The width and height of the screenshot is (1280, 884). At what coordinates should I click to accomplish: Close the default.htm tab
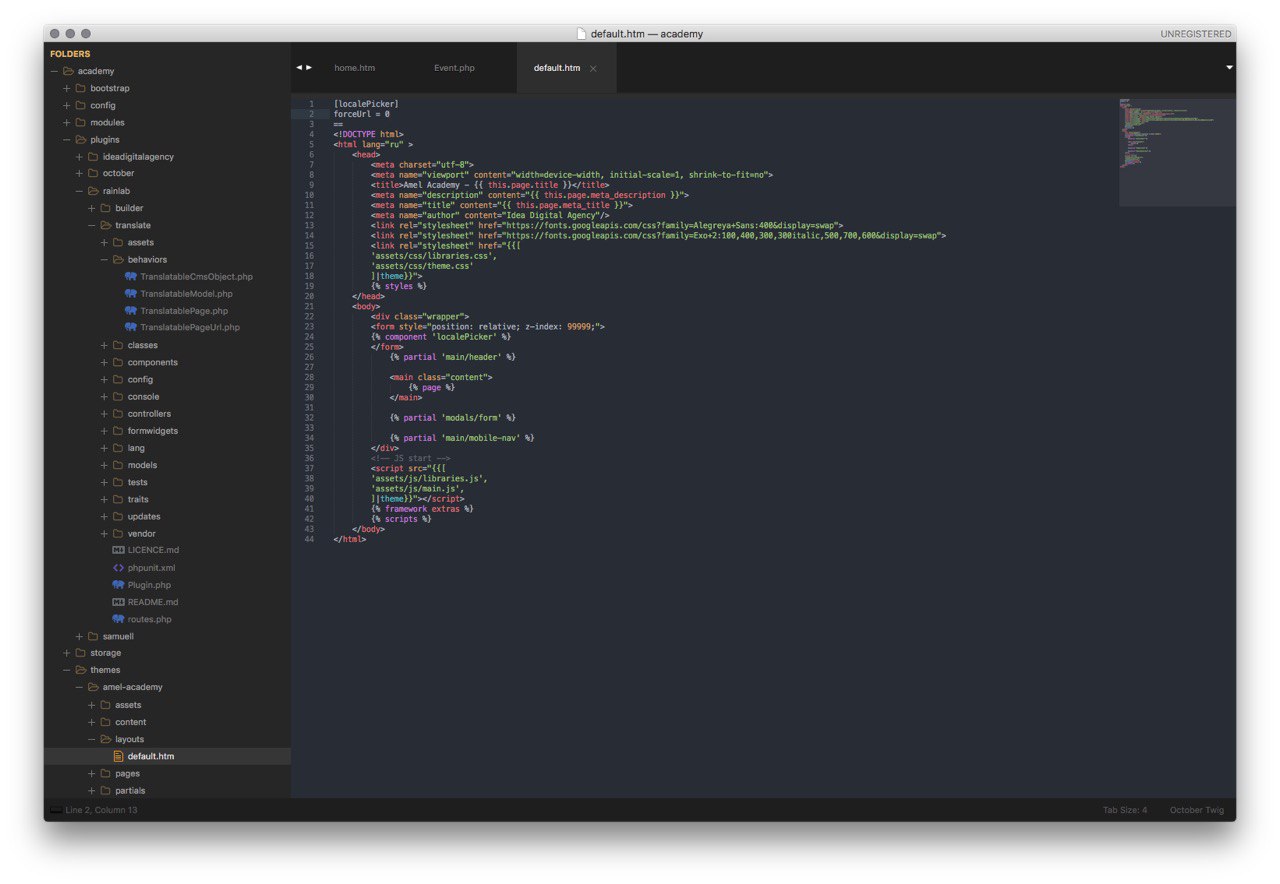tap(593, 68)
